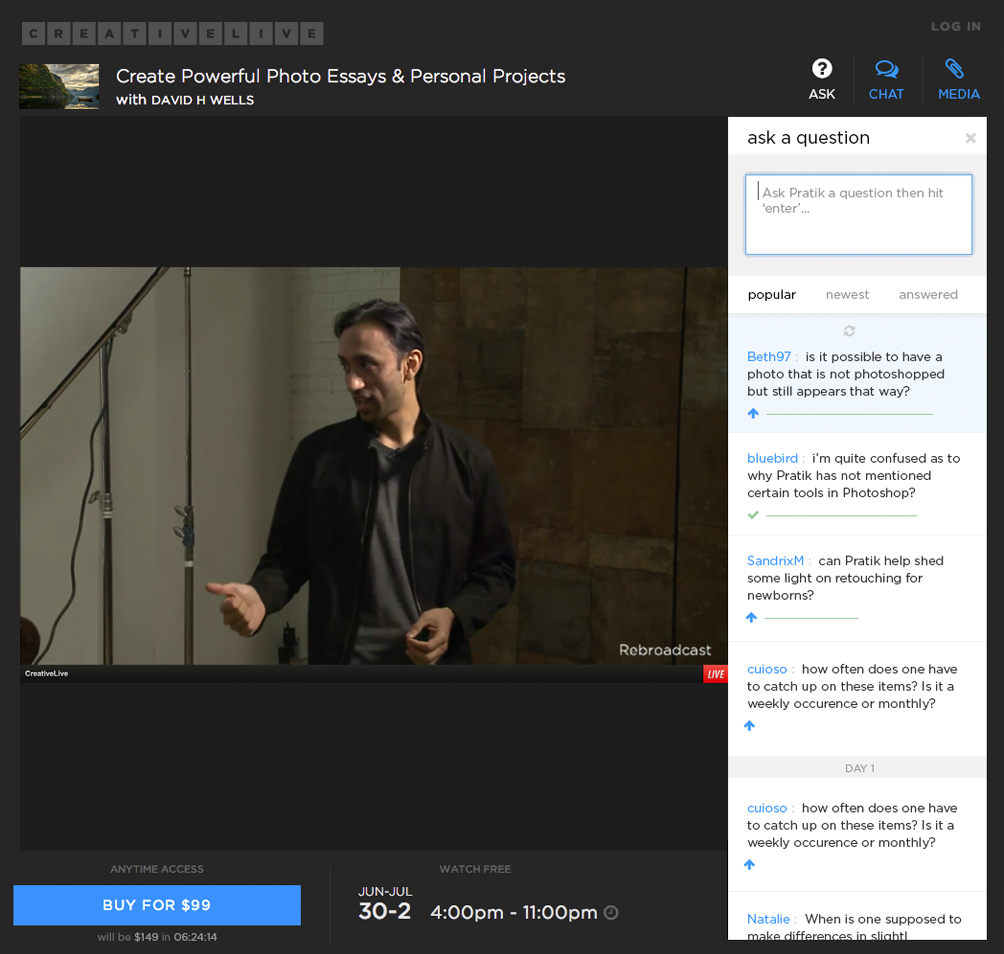Viewport: 1004px width, 954px height.
Task: Switch to the newest questions tab
Action: tap(847, 295)
